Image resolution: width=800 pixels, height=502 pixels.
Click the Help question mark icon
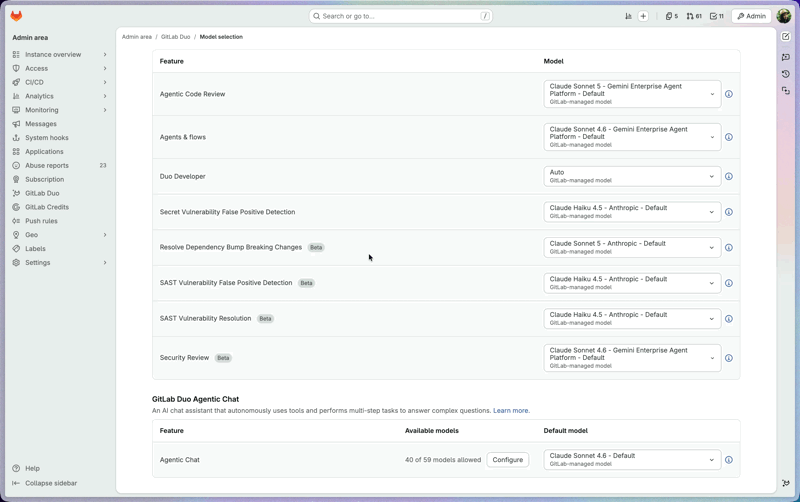click(x=16, y=468)
